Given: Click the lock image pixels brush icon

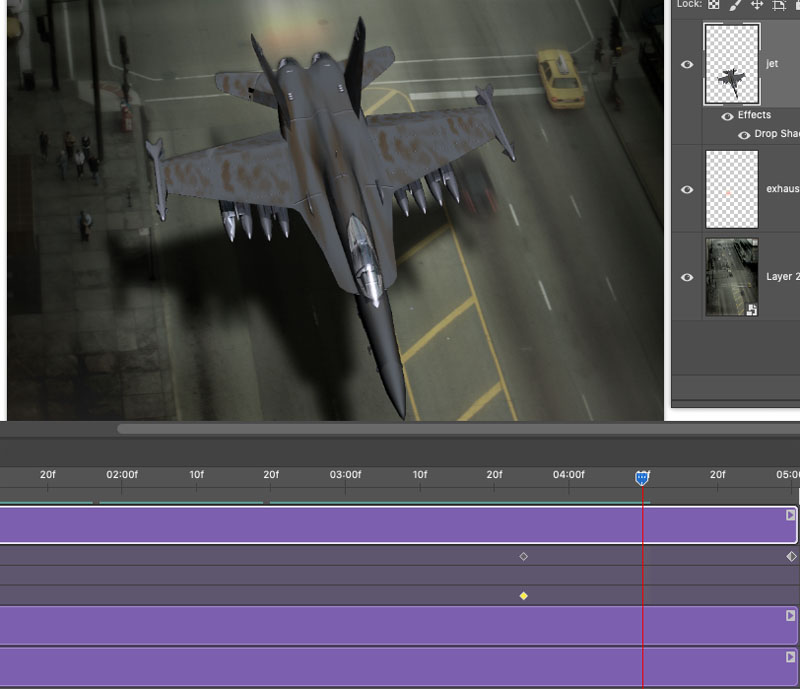Looking at the screenshot, I should click(x=735, y=5).
